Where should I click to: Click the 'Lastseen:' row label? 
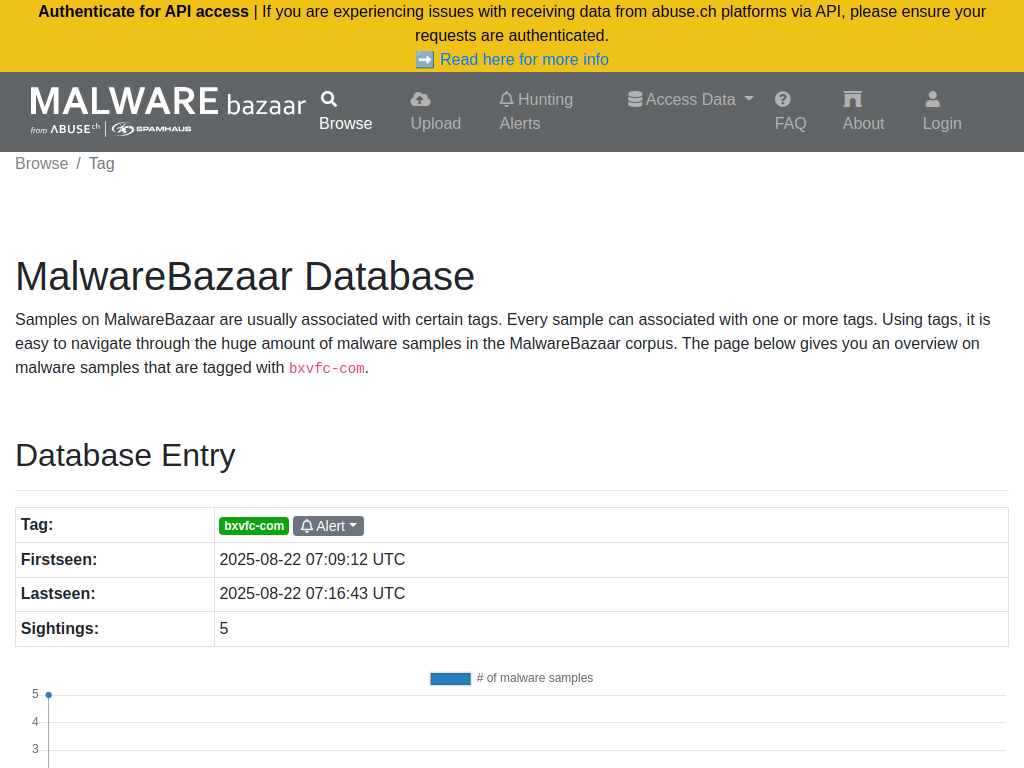(x=58, y=594)
